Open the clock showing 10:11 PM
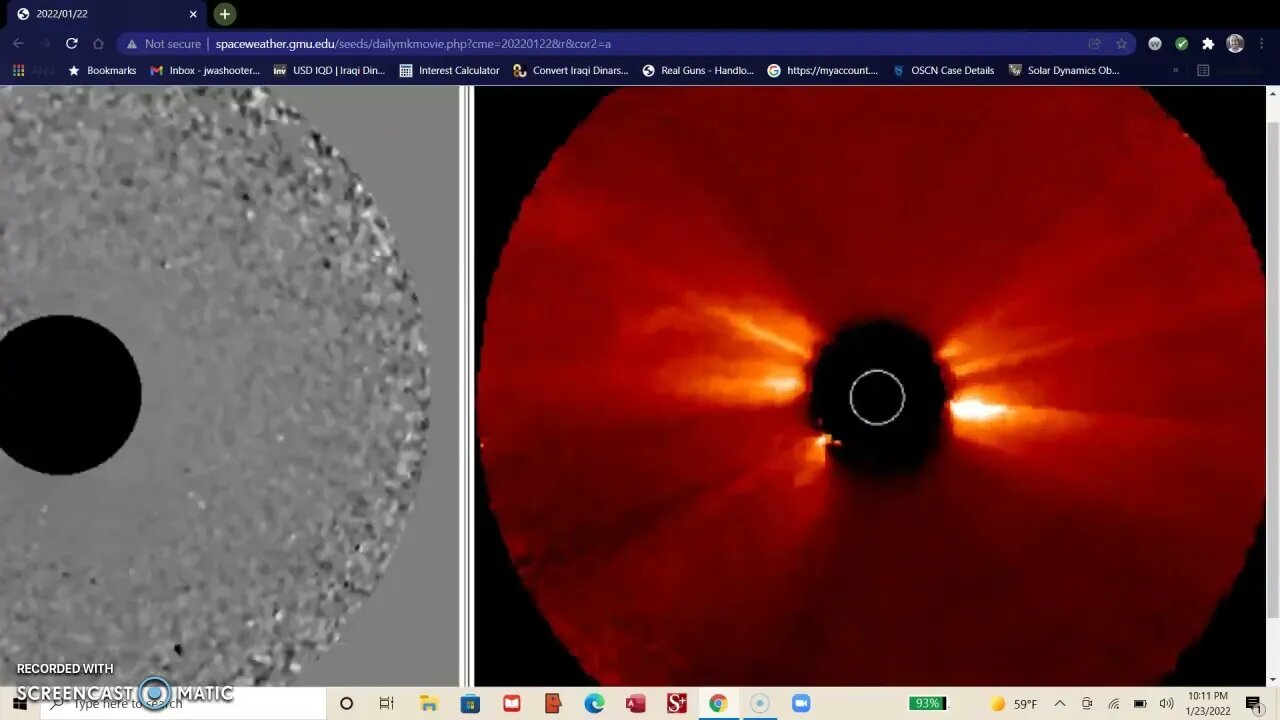The width and height of the screenshot is (1280, 720). (x=1208, y=703)
